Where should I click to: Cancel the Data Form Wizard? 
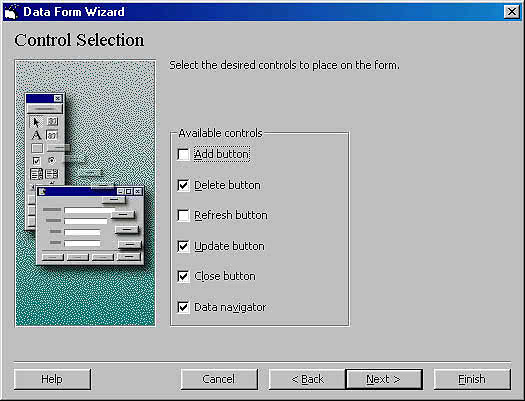(219, 379)
